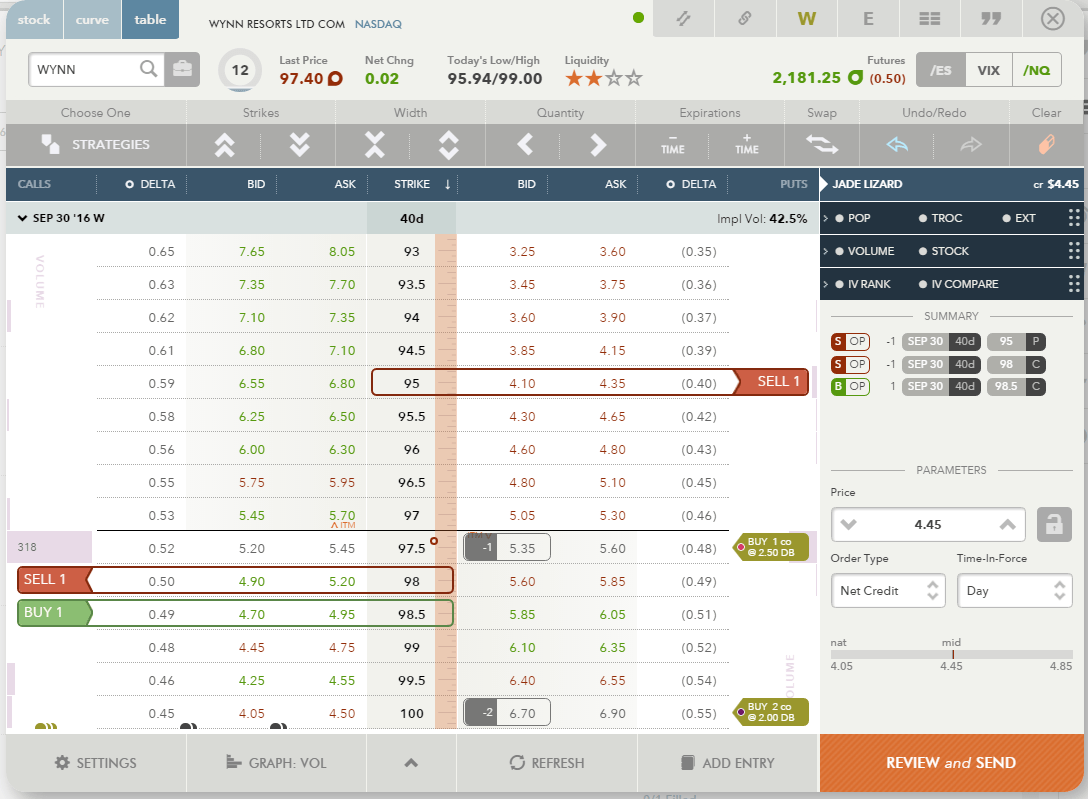This screenshot has width=1088, height=799.
Task: Click the search magnifier icon beside WYNN
Action: (148, 69)
